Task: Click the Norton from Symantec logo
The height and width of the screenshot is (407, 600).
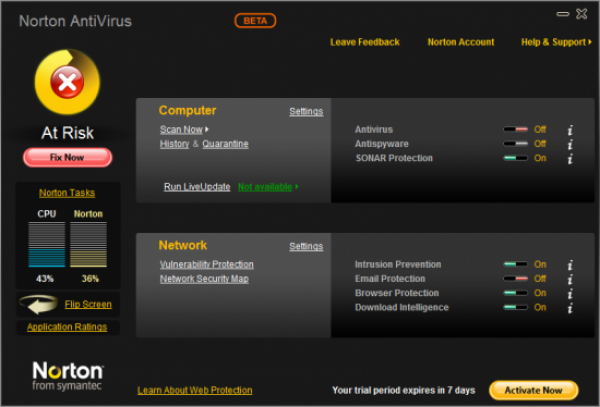Action: click(x=68, y=376)
